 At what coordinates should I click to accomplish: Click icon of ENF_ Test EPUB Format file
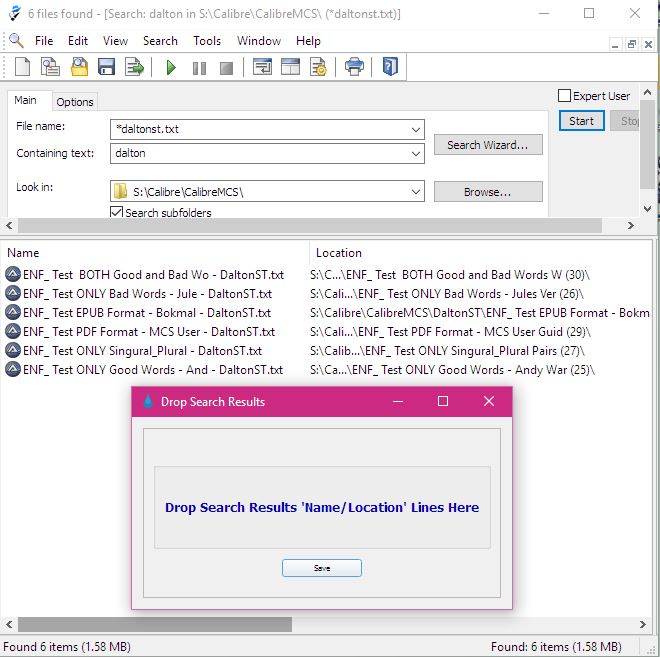tap(13, 312)
